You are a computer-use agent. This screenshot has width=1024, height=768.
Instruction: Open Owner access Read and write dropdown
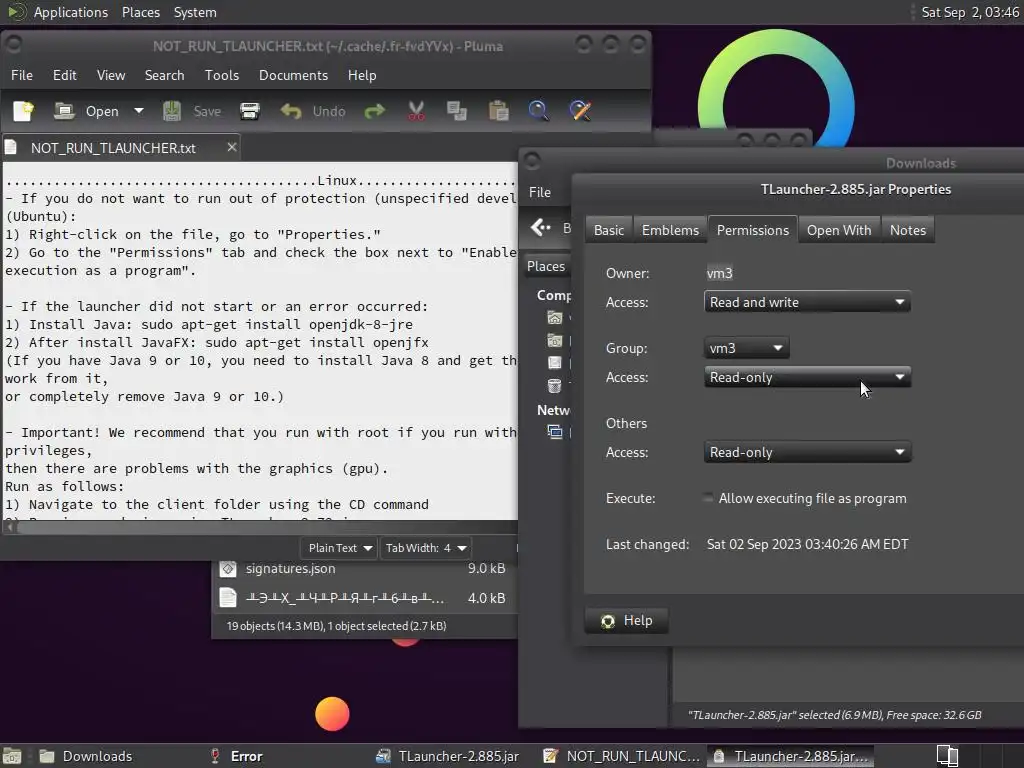807,302
